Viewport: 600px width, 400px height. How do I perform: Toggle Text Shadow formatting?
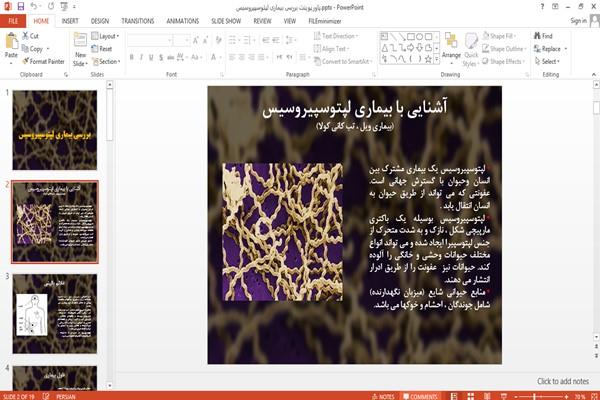coord(161,57)
